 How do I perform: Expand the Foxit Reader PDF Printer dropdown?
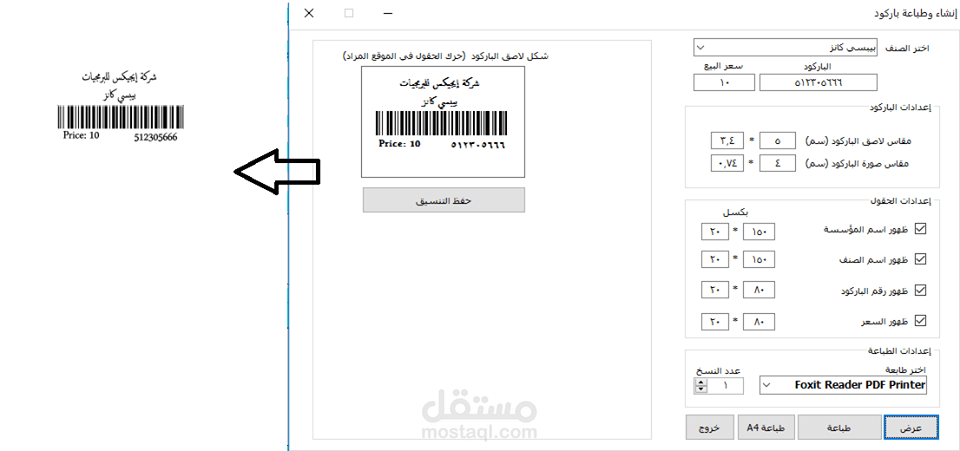click(x=844, y=385)
